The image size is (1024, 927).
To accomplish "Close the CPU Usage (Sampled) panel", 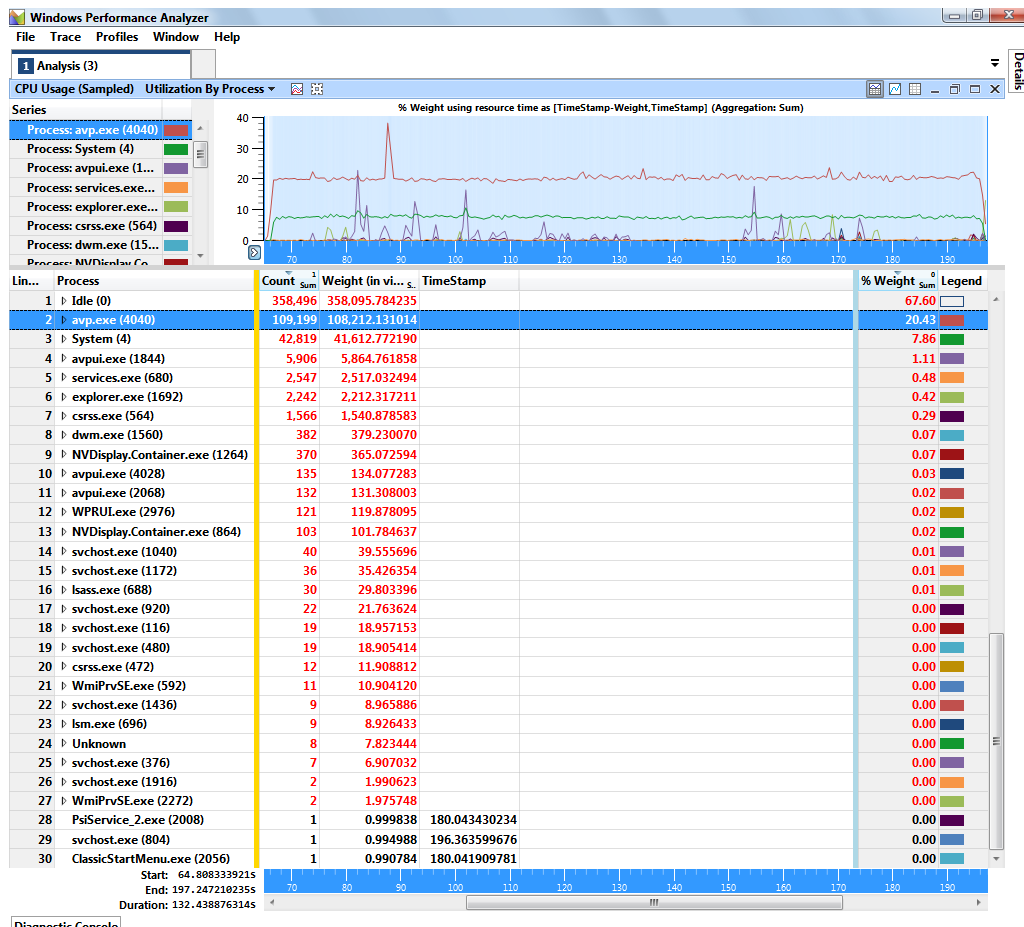I will click(995, 89).
